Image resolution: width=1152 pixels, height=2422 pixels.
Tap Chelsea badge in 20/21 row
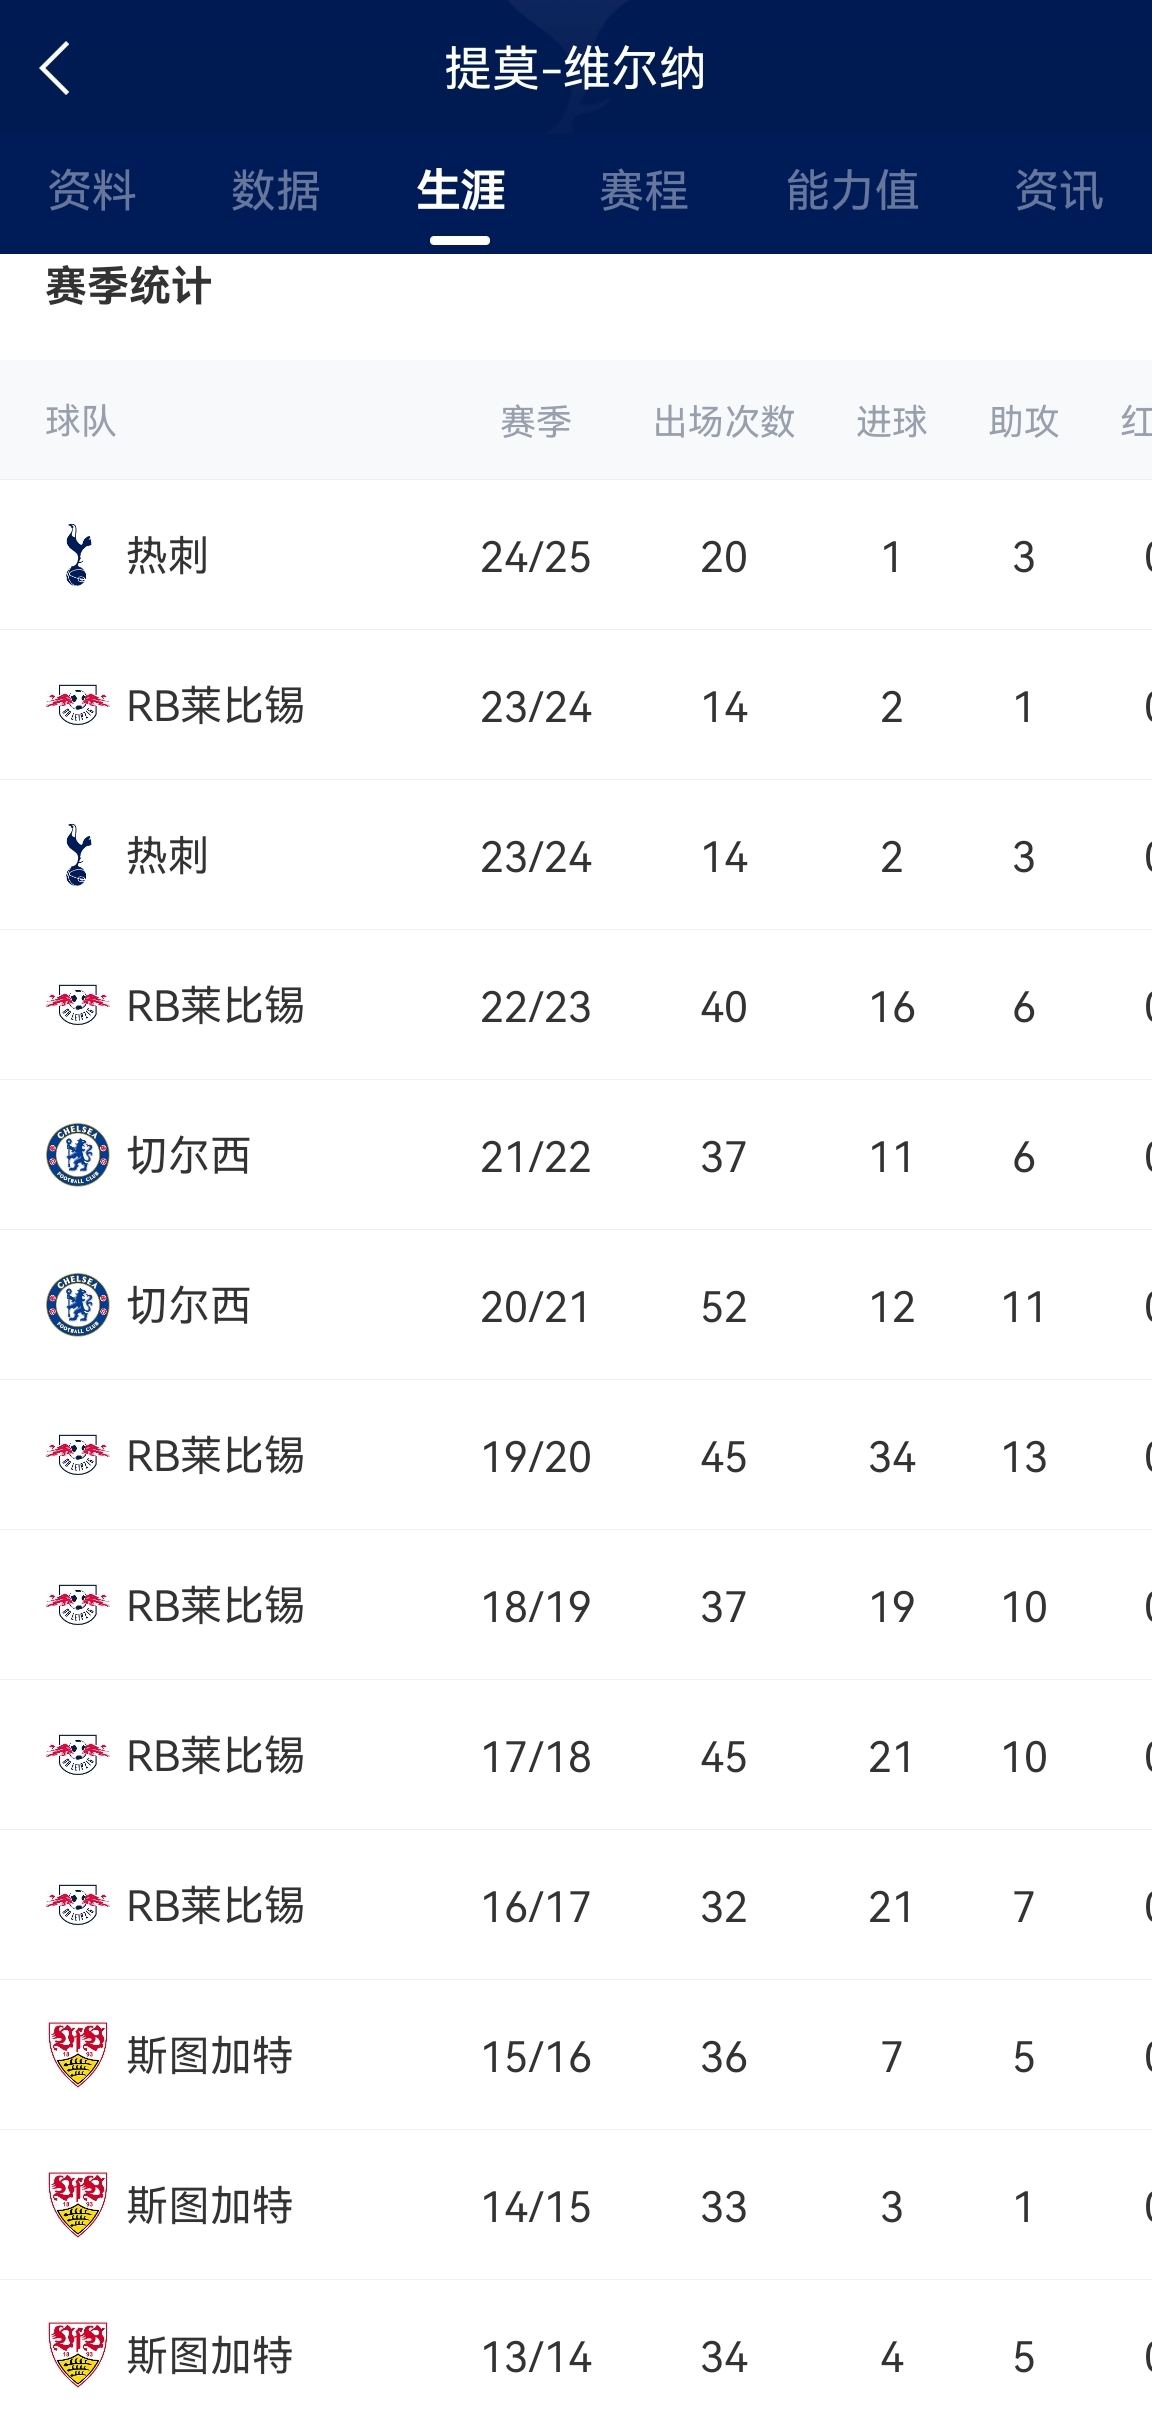click(x=77, y=1305)
